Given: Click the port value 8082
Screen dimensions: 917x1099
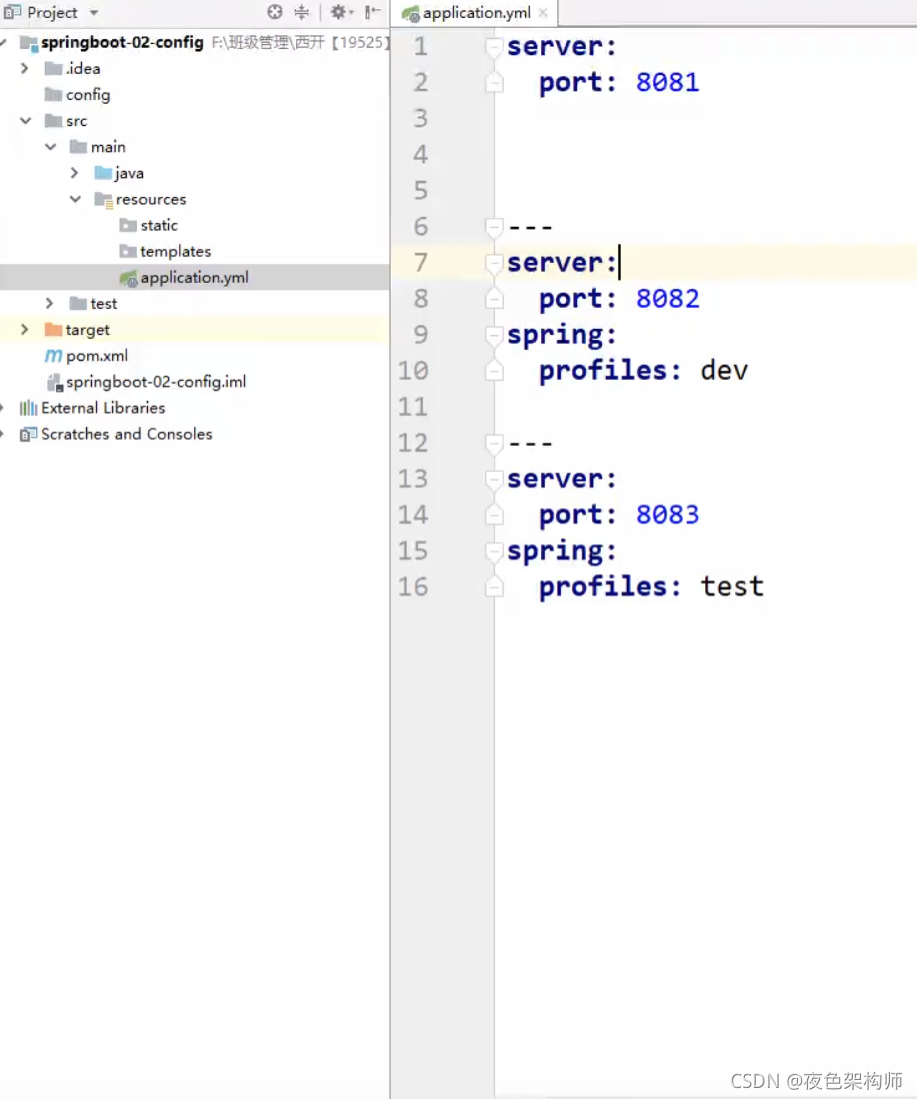Looking at the screenshot, I should pyautogui.click(x=667, y=299).
